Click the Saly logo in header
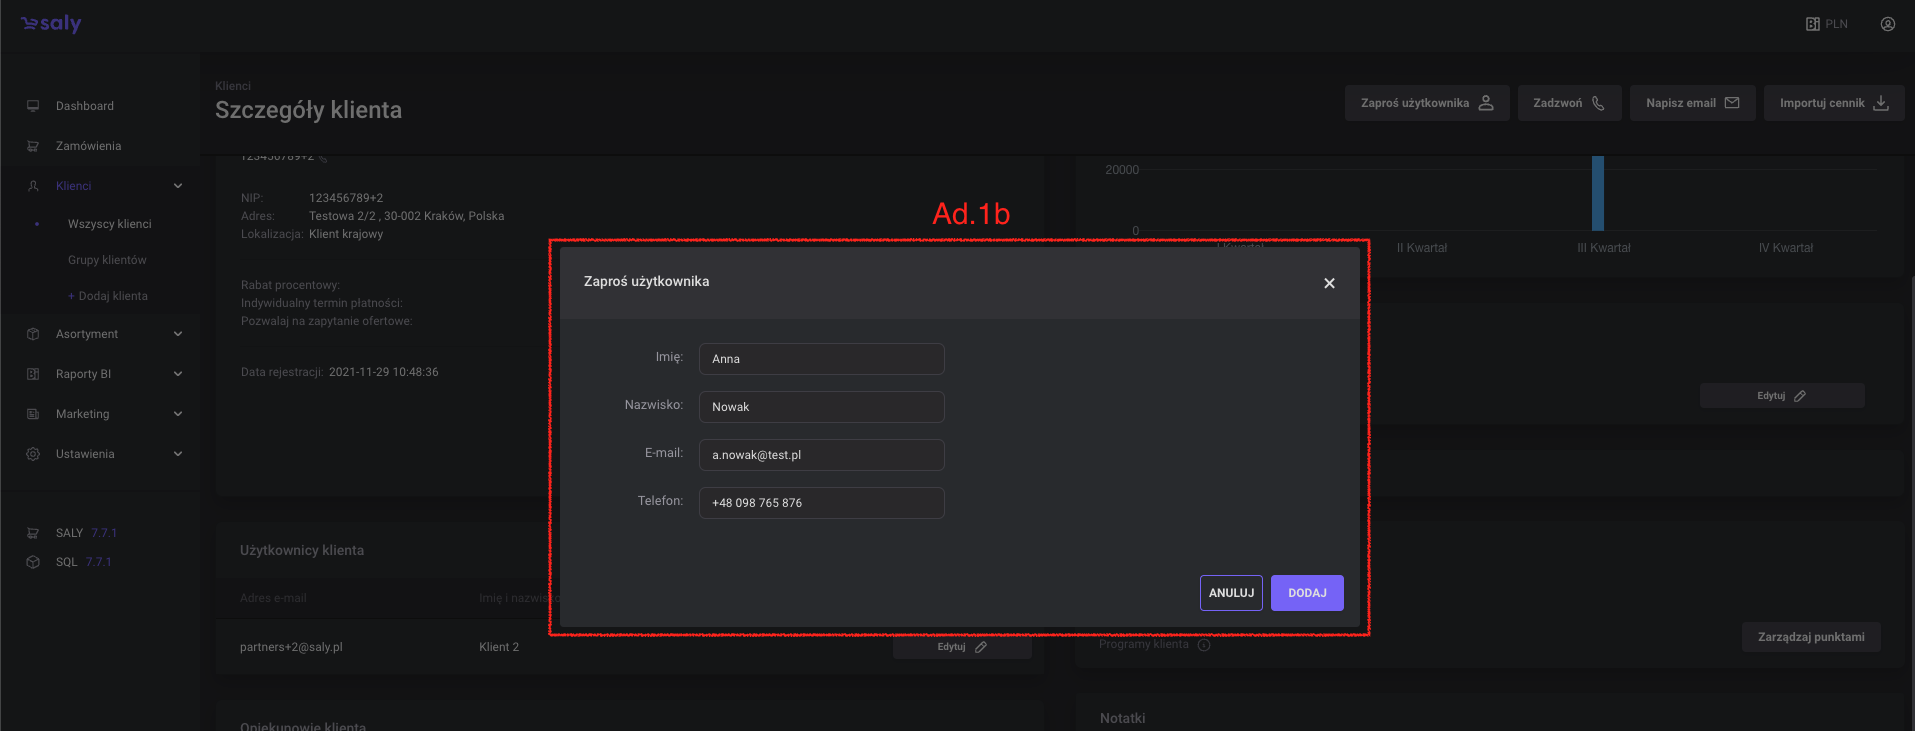The image size is (1915, 731). [x=51, y=24]
